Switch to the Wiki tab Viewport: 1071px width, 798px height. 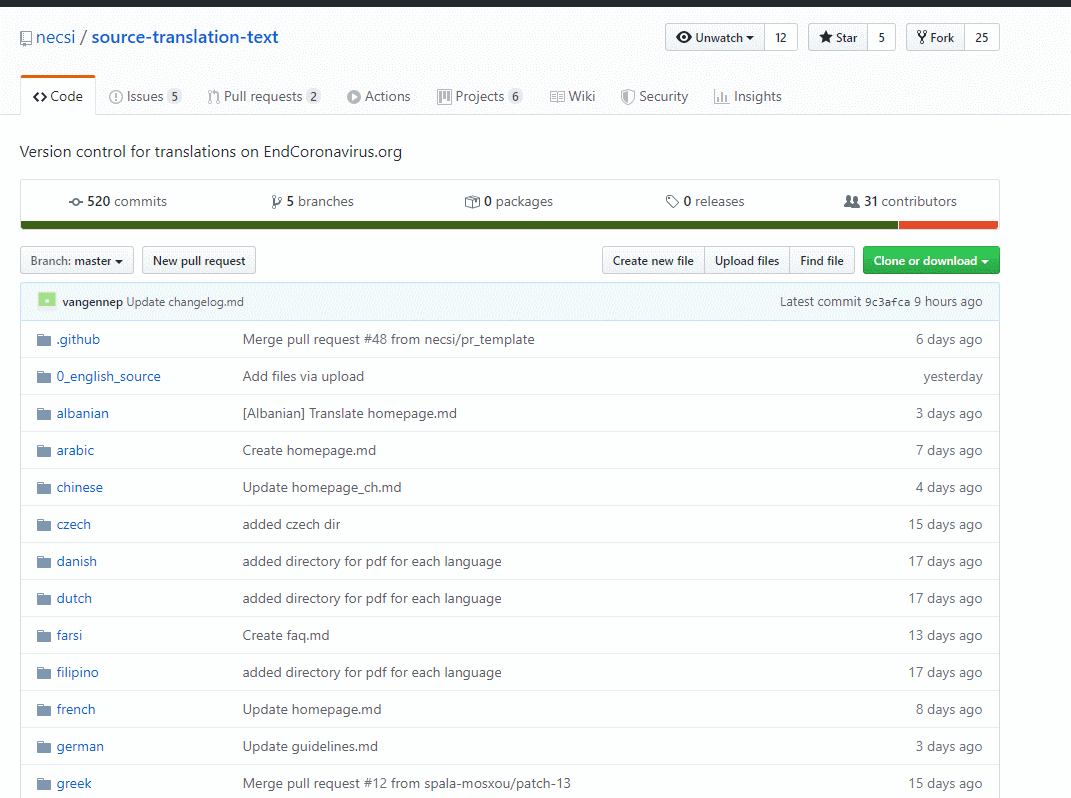click(572, 96)
